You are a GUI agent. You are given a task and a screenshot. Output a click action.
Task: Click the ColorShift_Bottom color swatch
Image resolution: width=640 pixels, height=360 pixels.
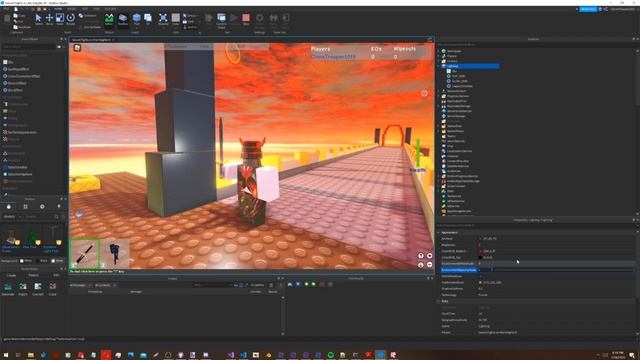click(x=480, y=251)
